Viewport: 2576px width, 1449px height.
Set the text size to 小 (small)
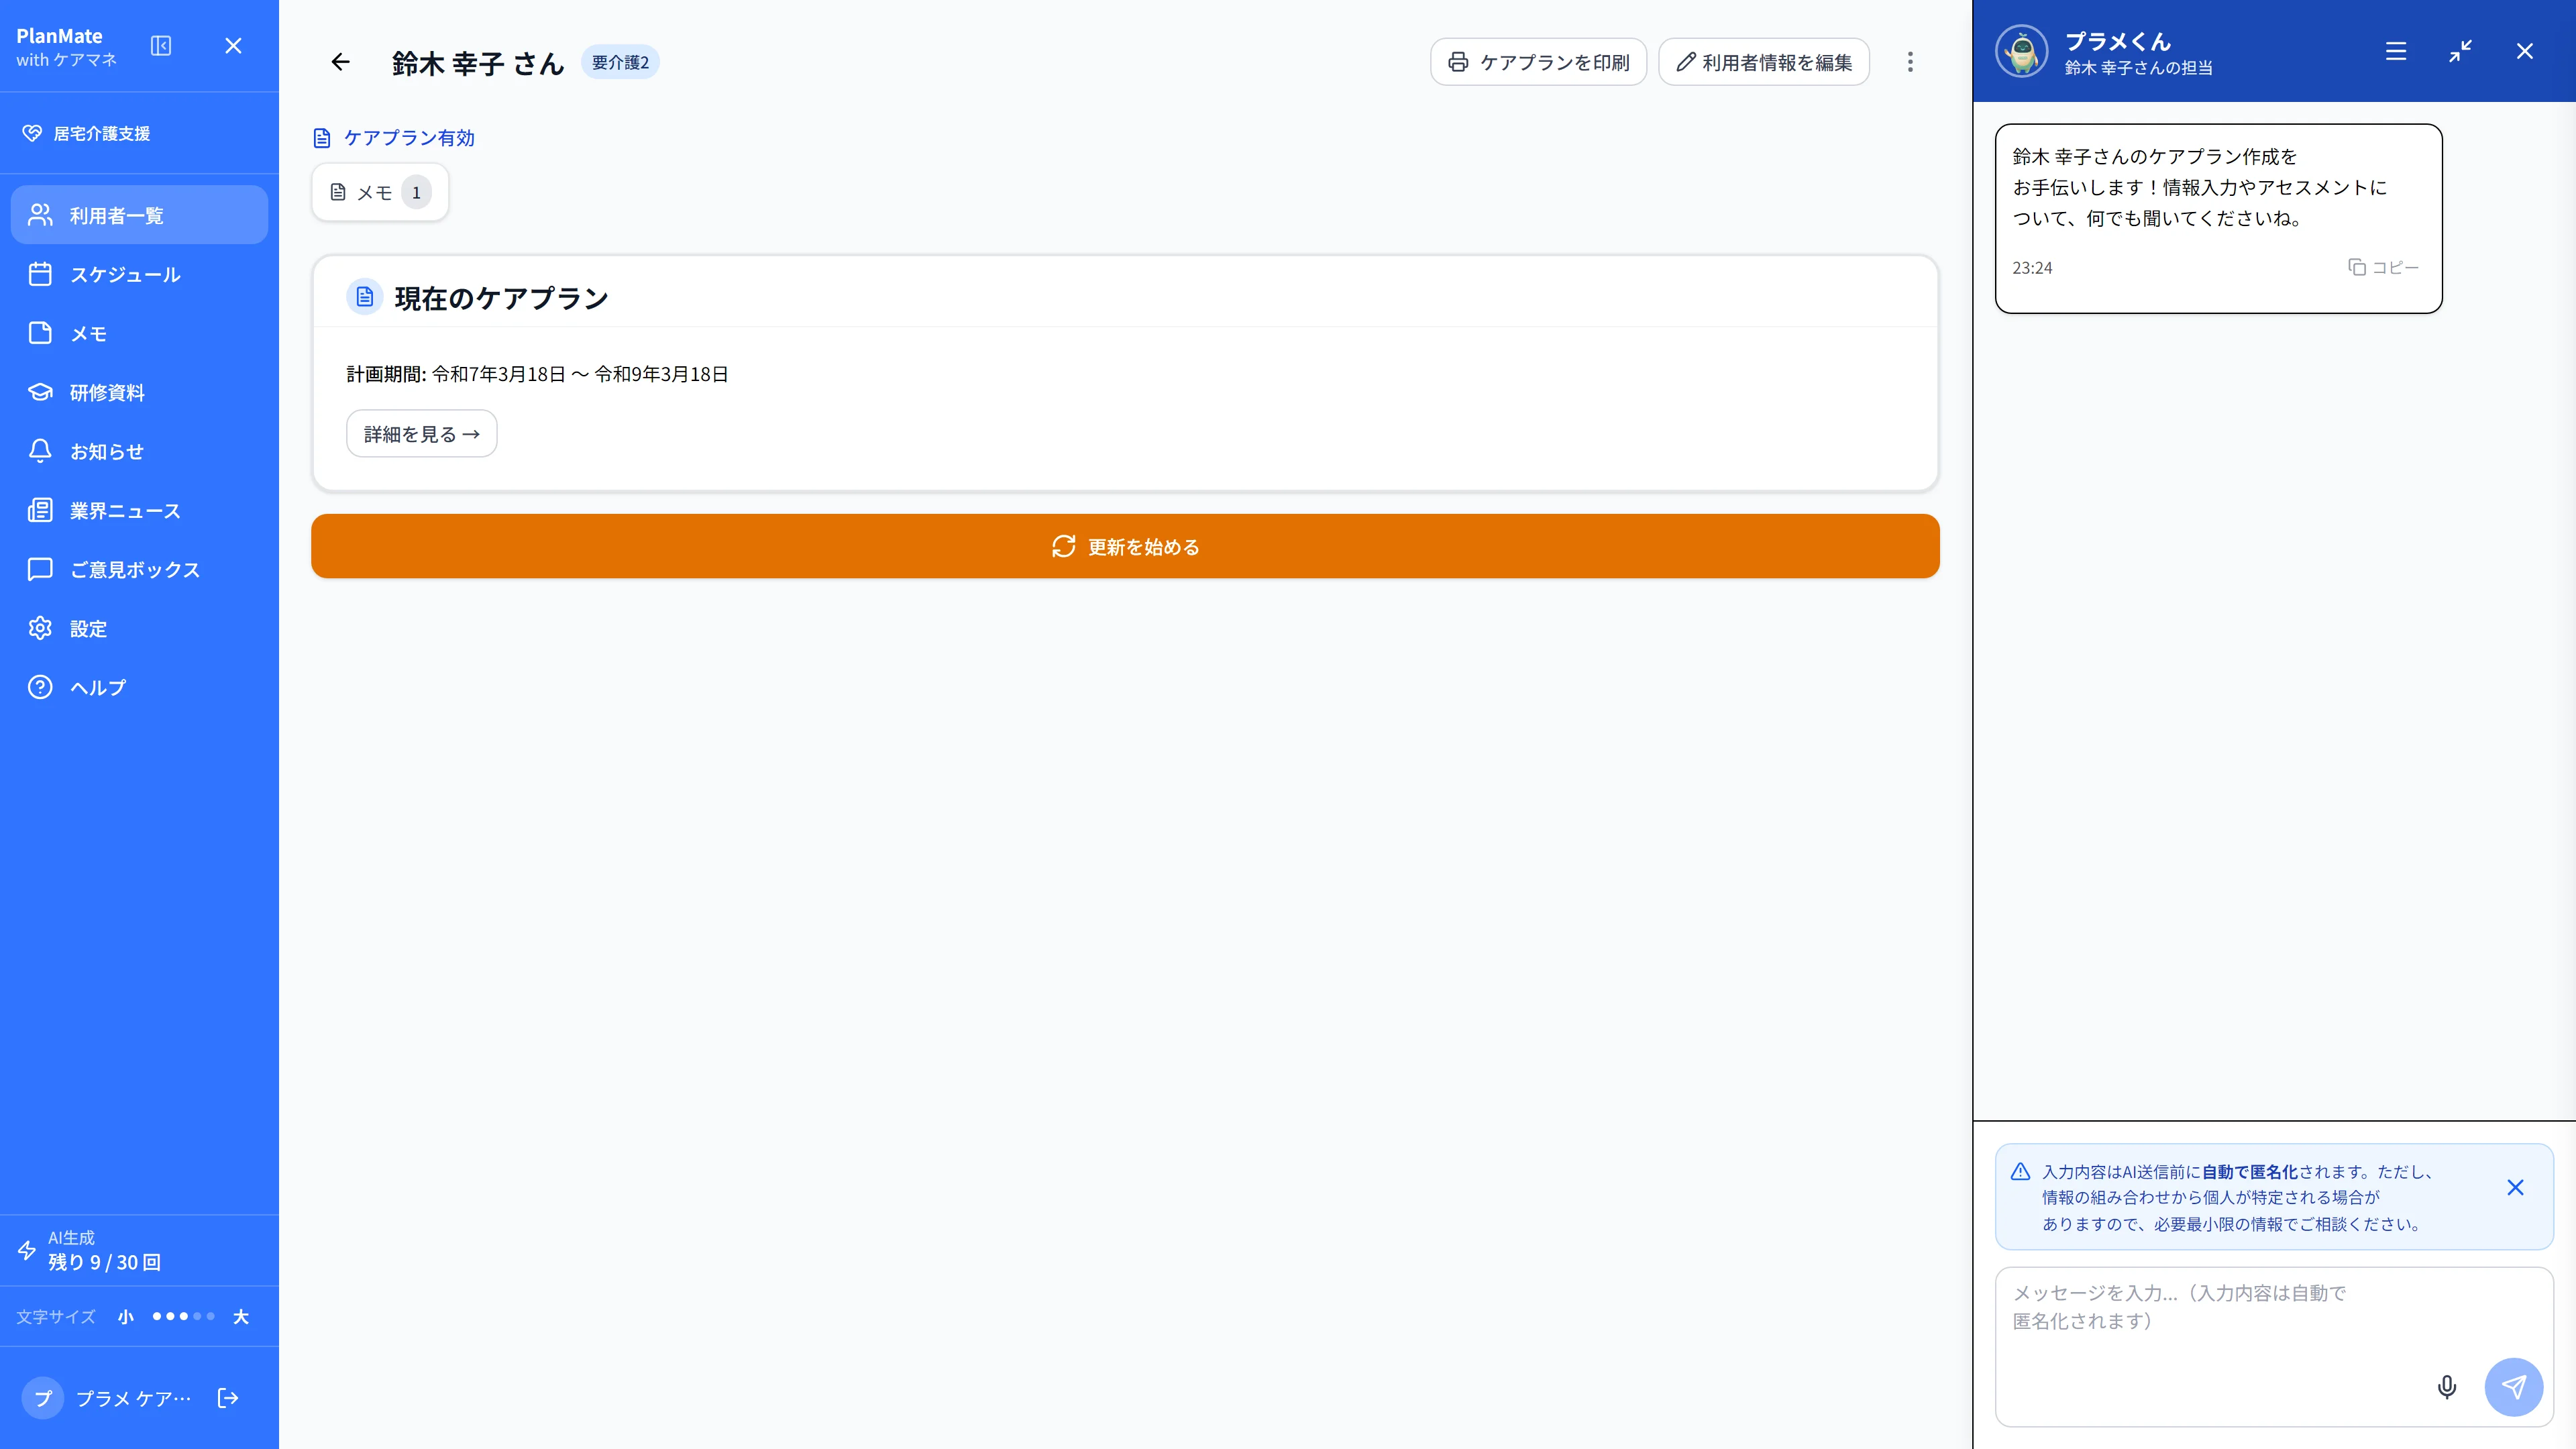pos(125,1317)
